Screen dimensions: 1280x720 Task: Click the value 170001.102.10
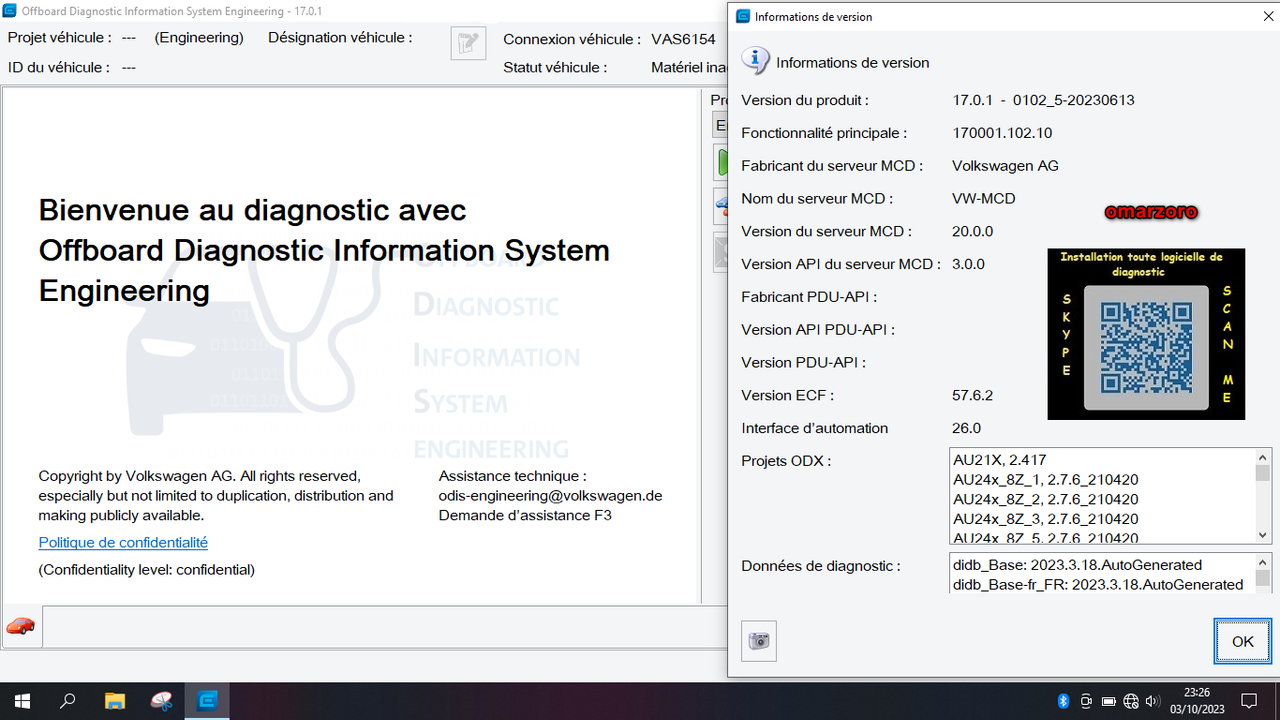point(1002,133)
